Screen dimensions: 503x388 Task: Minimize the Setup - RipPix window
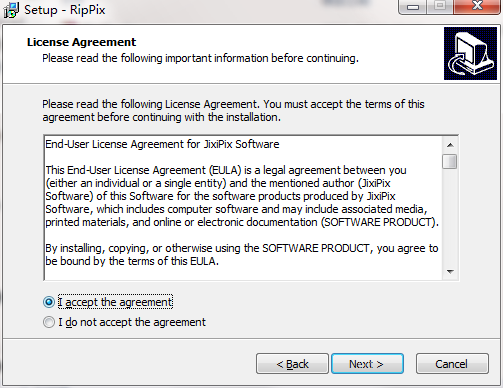click(x=413, y=7)
